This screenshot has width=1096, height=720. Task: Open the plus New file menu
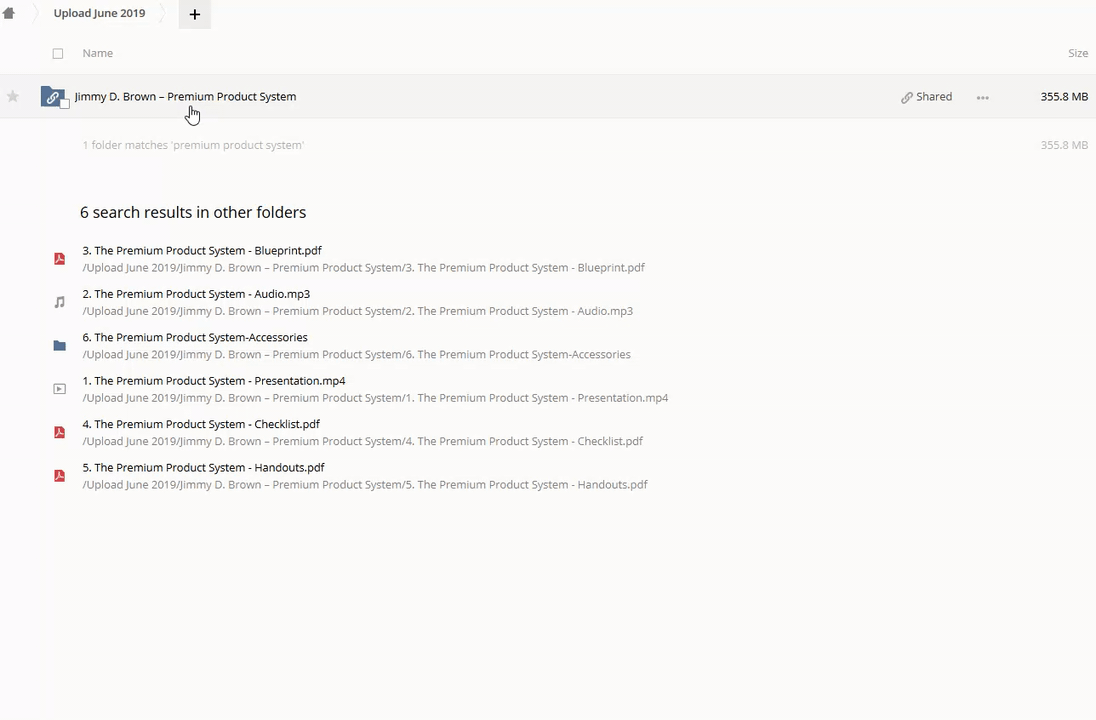(x=195, y=14)
